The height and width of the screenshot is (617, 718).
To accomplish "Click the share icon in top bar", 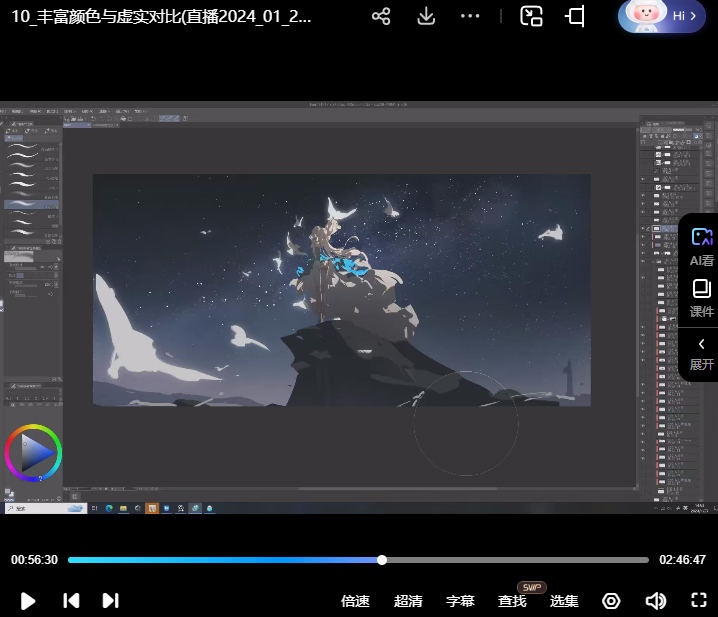I will point(381,16).
